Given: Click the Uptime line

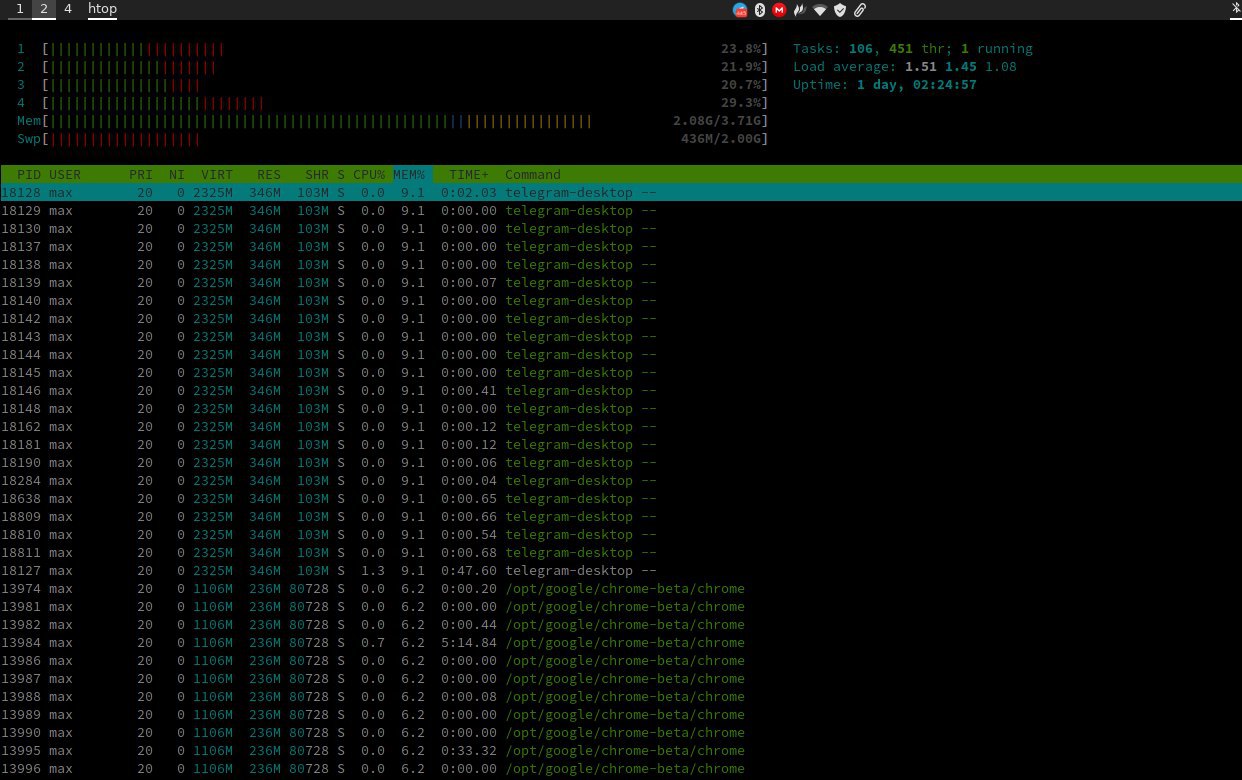Looking at the screenshot, I should click(885, 84).
